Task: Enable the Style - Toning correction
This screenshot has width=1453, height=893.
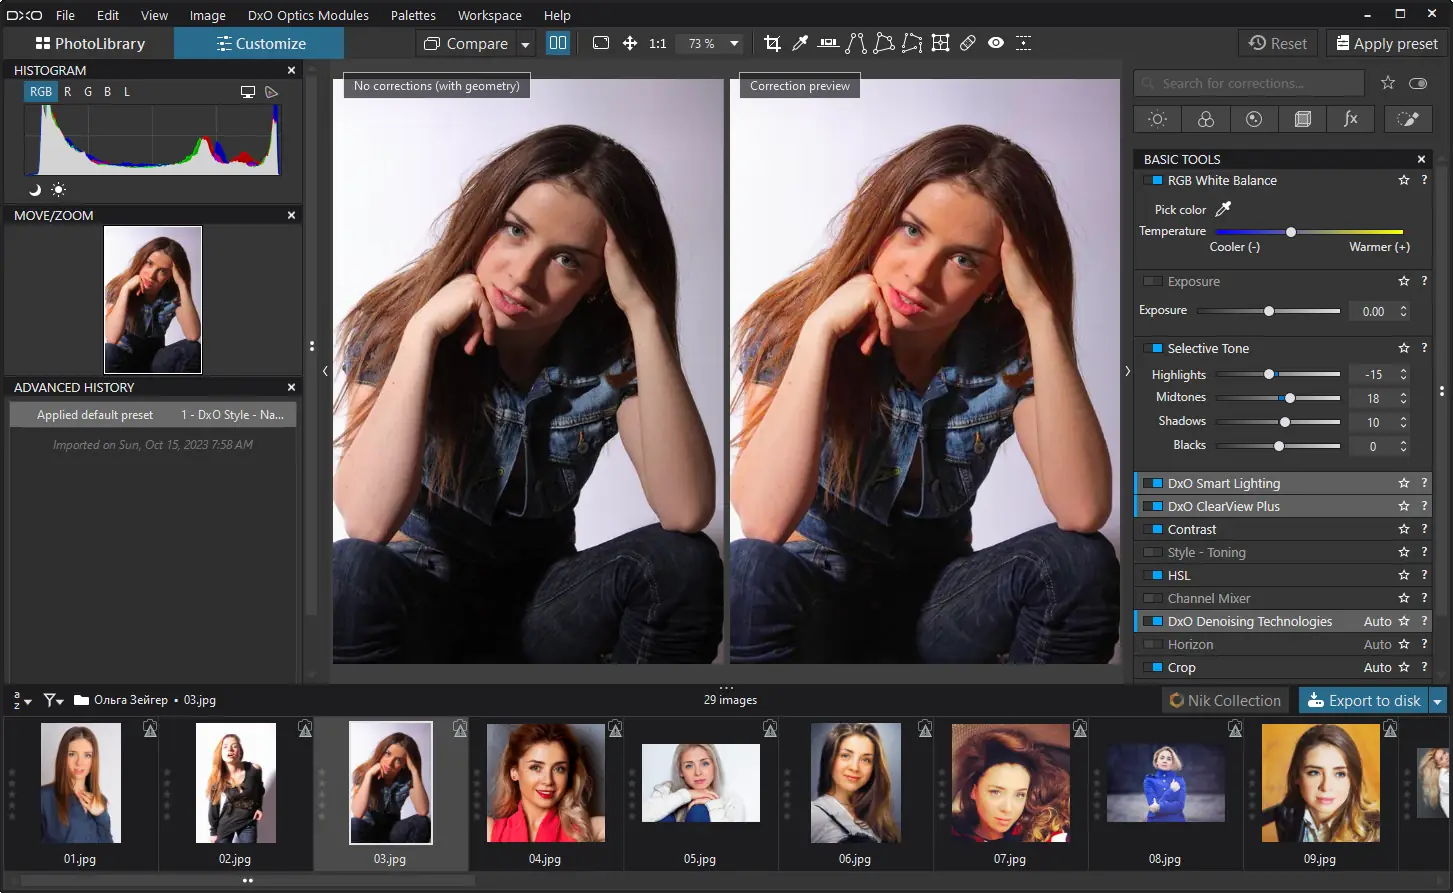Action: (1153, 553)
